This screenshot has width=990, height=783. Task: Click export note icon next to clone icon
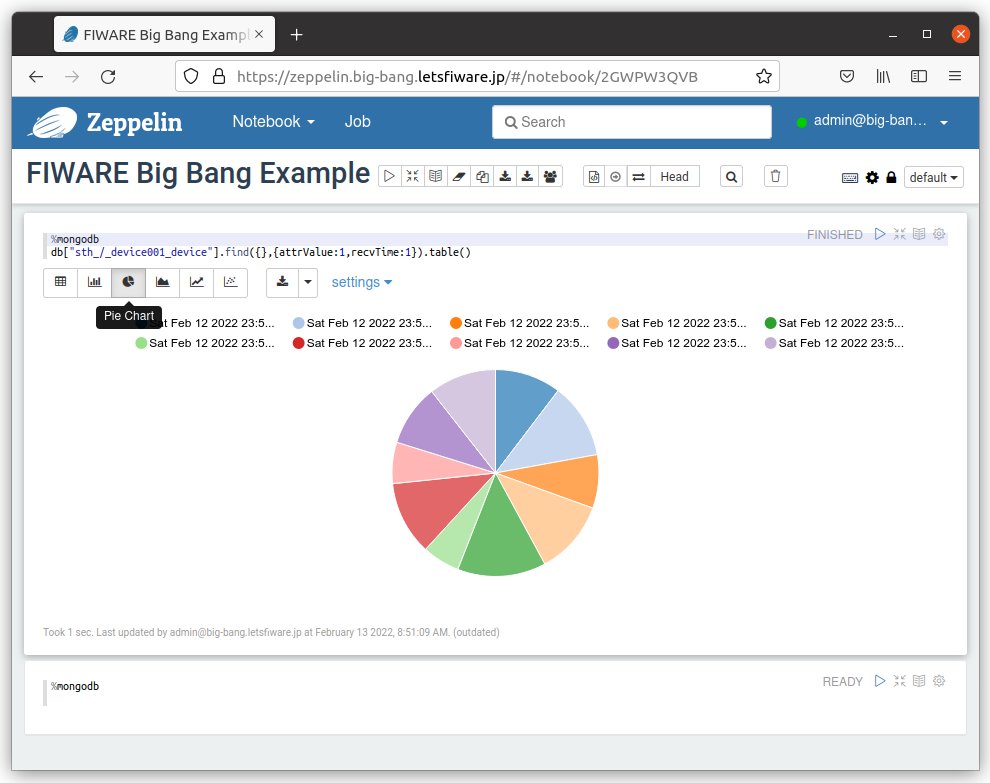pyautogui.click(x=505, y=176)
